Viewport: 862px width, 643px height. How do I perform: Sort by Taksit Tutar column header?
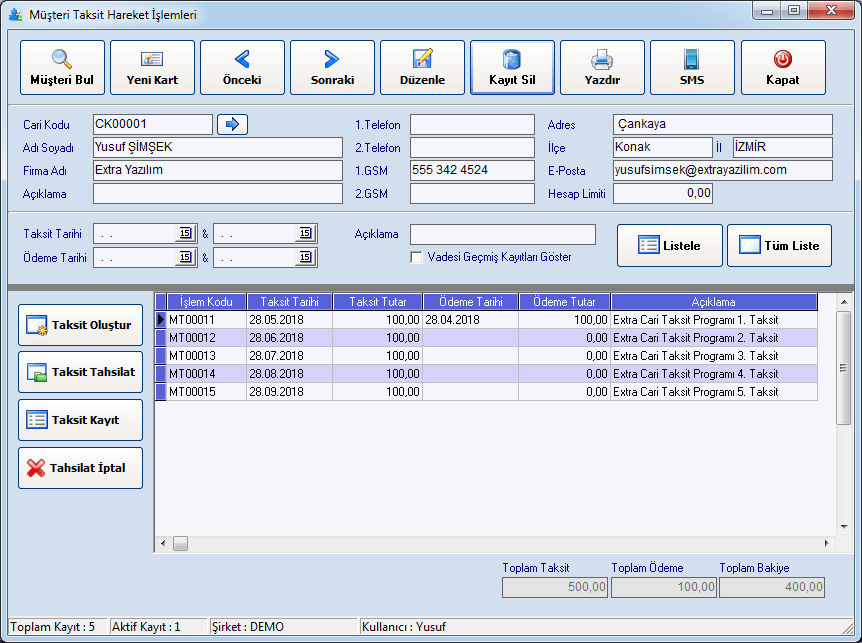pos(378,302)
